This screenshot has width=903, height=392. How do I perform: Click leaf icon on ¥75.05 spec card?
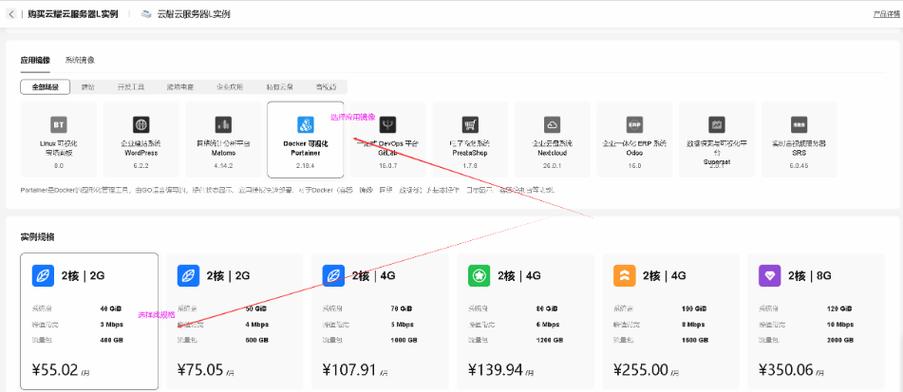pos(188,276)
